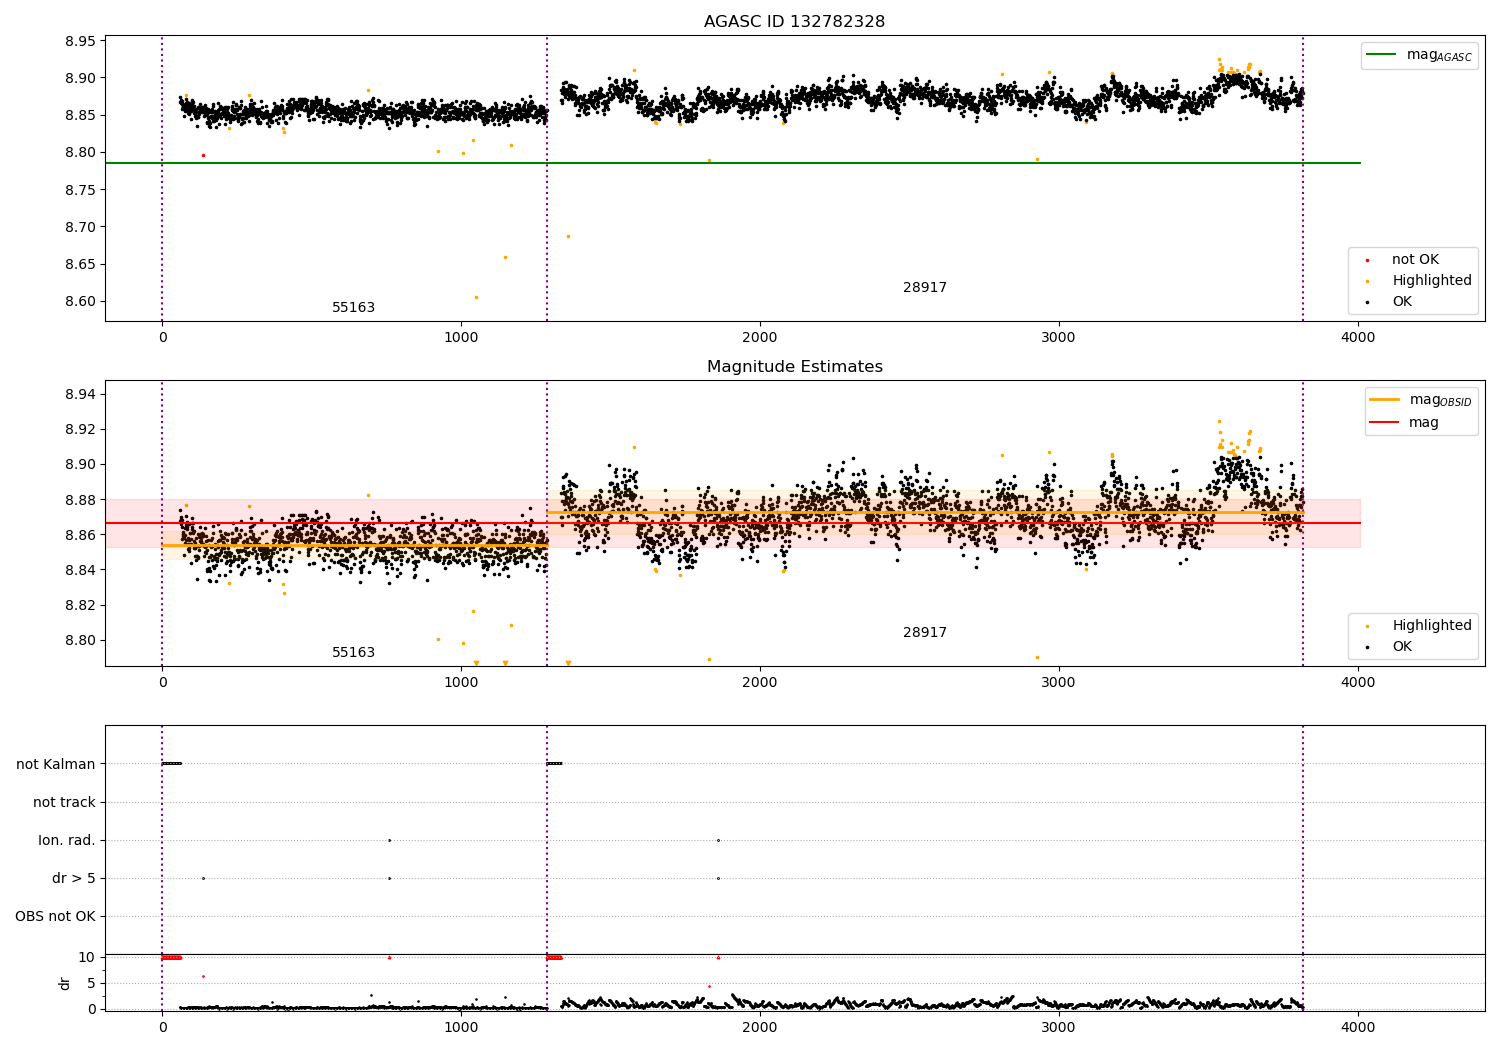
Task: Click the 8.60 y-axis tick label
Action: [80, 302]
